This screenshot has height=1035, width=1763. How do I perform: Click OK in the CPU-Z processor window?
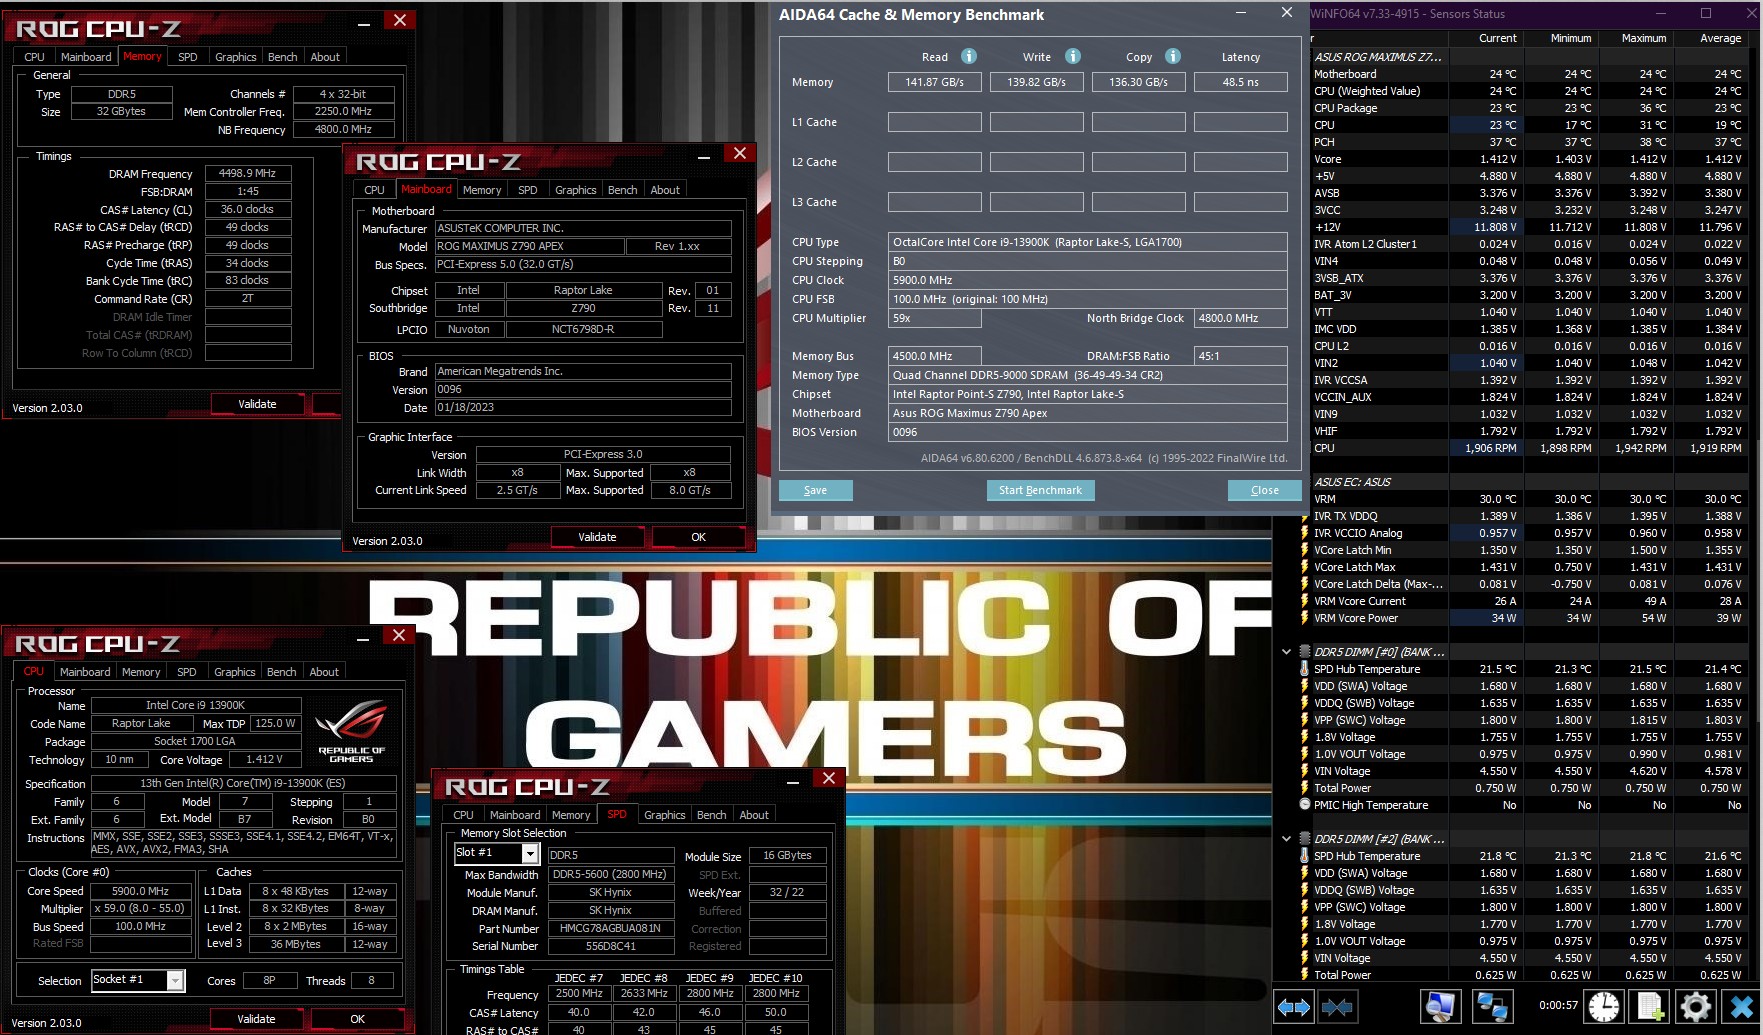pyautogui.click(x=357, y=1019)
